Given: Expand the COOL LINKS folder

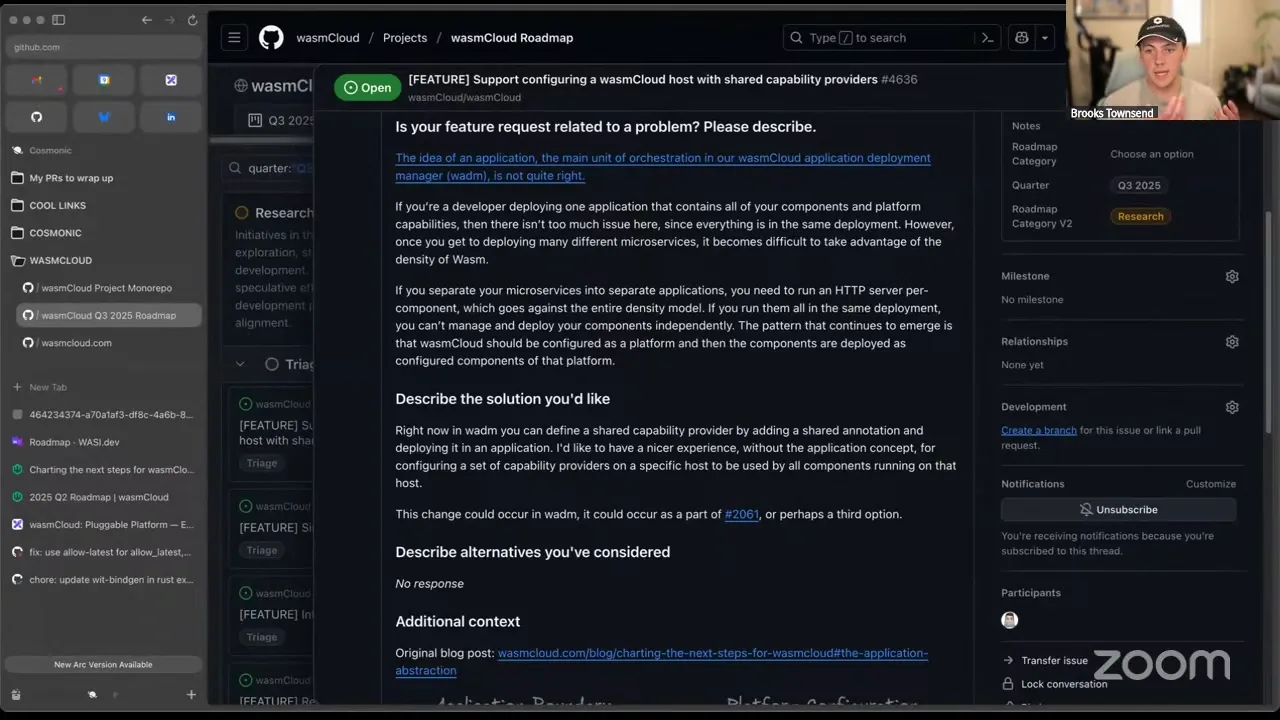Looking at the screenshot, I should (x=104, y=205).
